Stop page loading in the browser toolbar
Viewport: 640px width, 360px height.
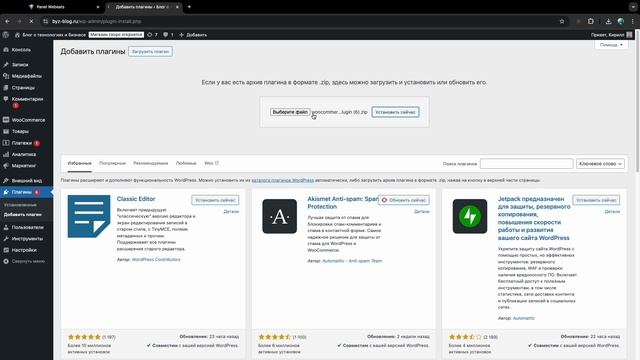31,21
